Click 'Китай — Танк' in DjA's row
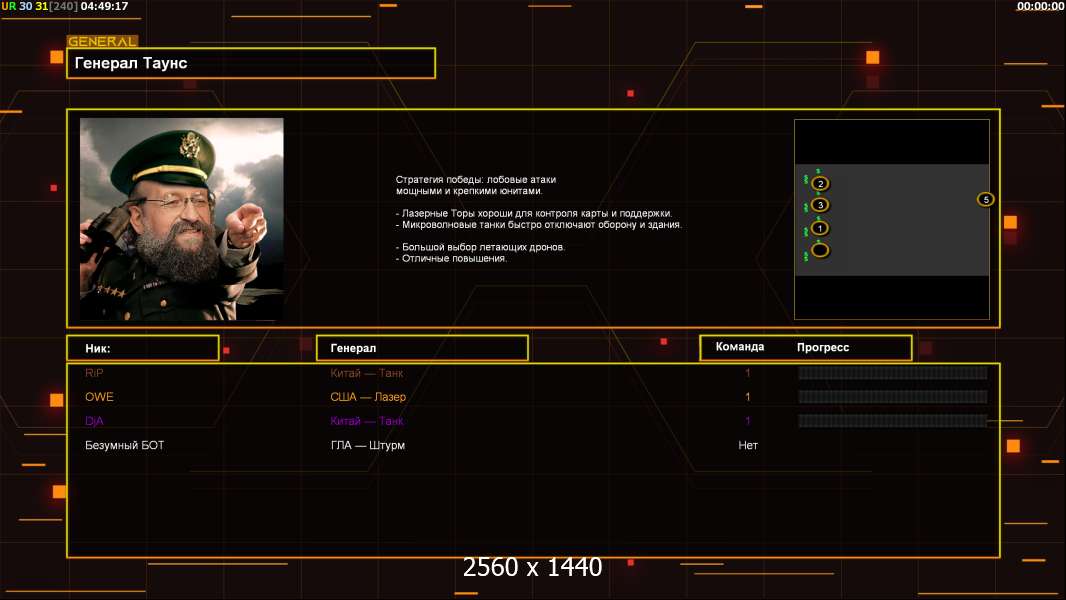This screenshot has width=1066, height=600. [367, 421]
